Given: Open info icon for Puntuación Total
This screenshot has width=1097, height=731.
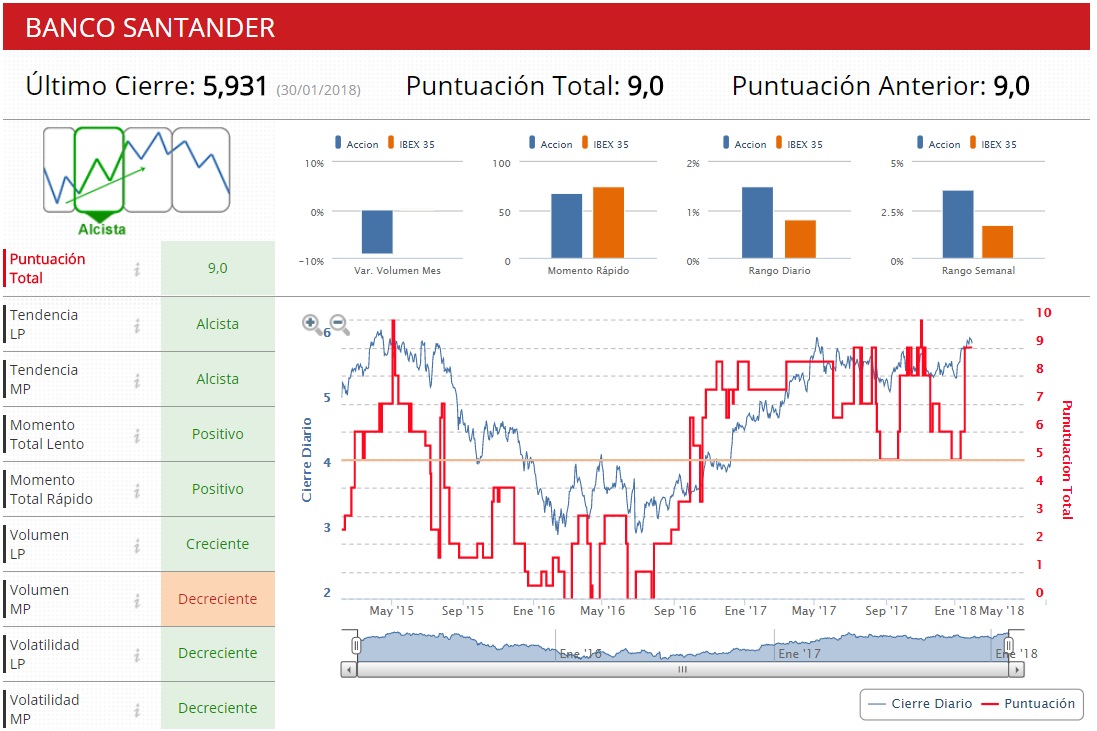Looking at the screenshot, I should tap(137, 269).
